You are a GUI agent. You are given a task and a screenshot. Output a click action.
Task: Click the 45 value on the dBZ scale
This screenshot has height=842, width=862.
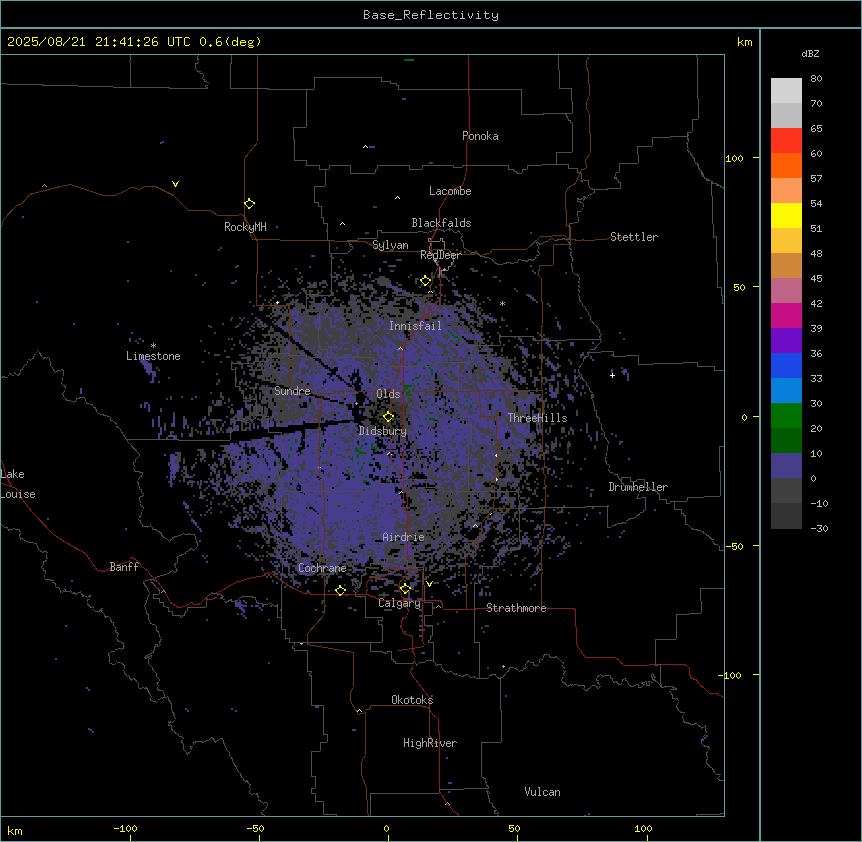pyautogui.click(x=816, y=278)
